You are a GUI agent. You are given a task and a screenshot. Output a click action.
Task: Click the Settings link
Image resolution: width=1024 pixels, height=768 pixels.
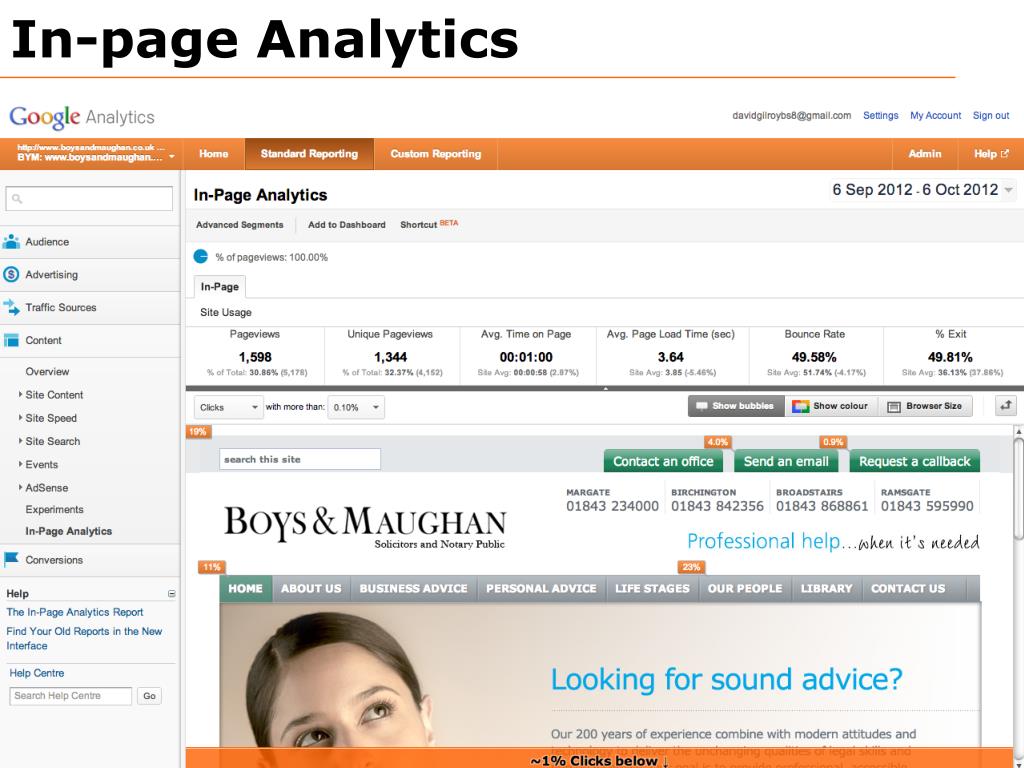[881, 116]
